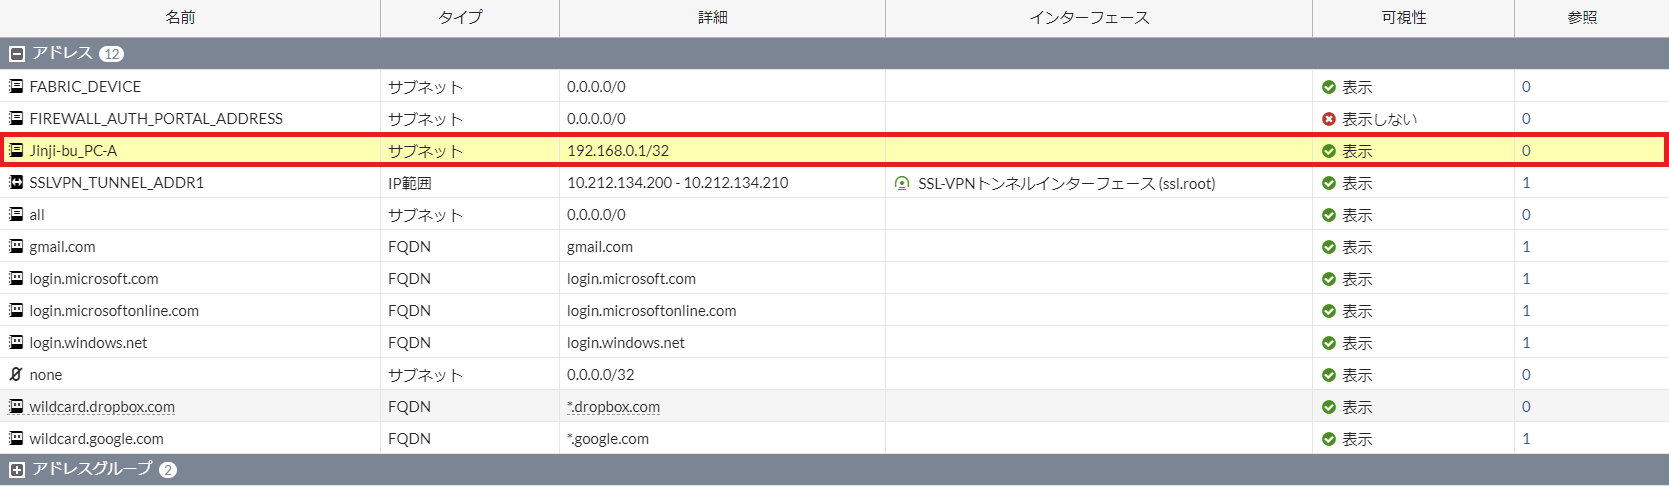Click the IP範囲 type cell
Screen dimensions: 1669x487
tap(410, 183)
